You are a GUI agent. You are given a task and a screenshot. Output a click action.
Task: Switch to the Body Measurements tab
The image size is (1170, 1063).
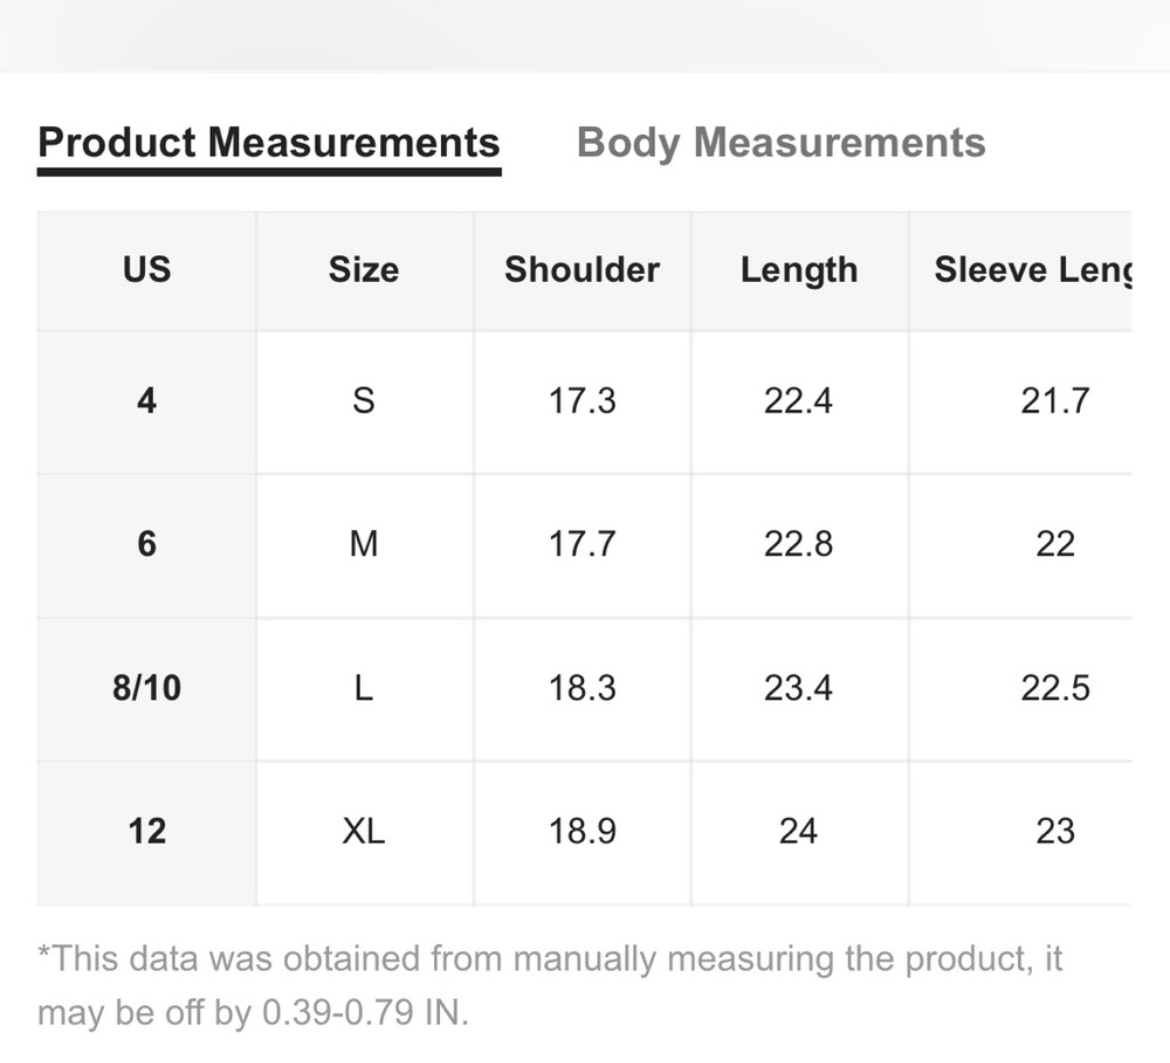click(780, 142)
